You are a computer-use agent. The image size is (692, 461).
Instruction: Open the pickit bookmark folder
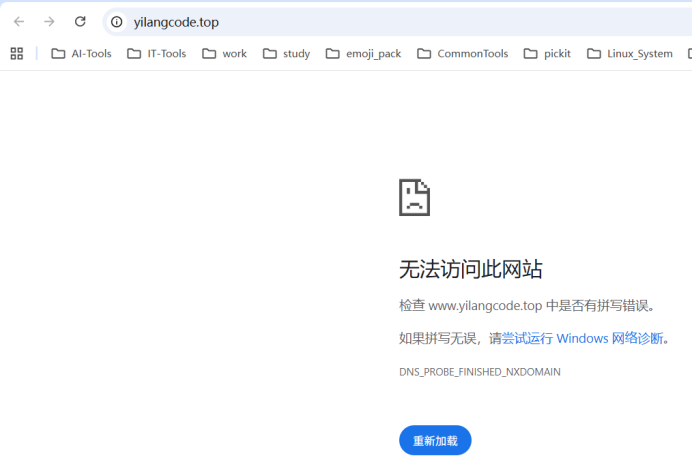coord(547,53)
